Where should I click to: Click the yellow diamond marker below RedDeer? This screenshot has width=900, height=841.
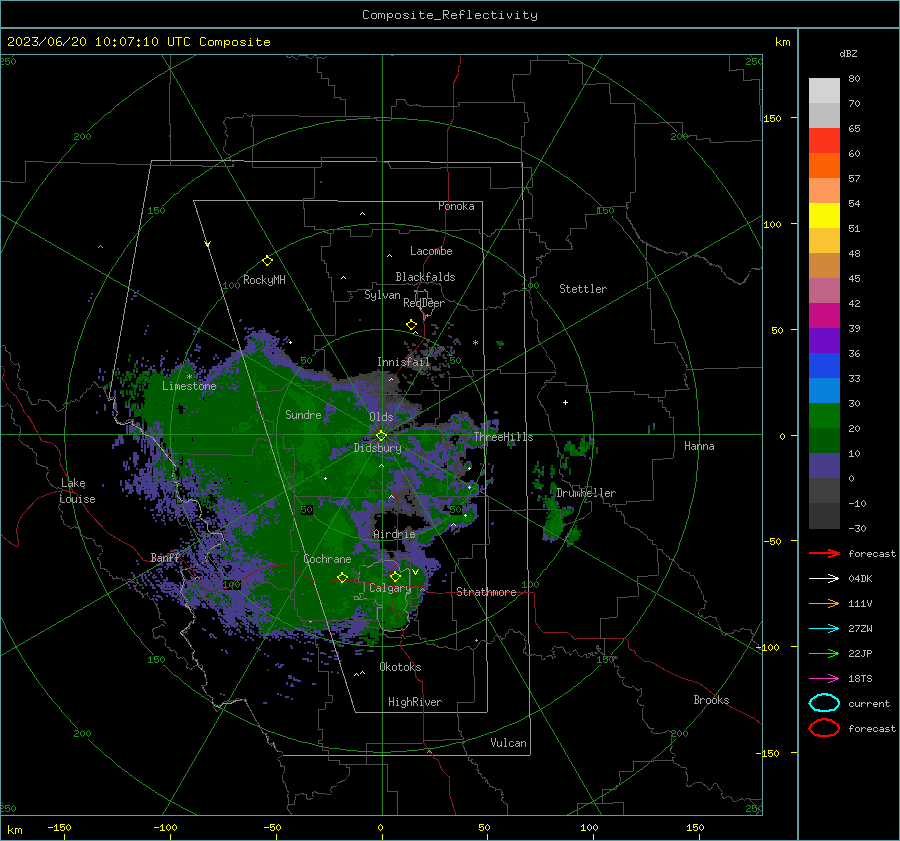[411, 325]
